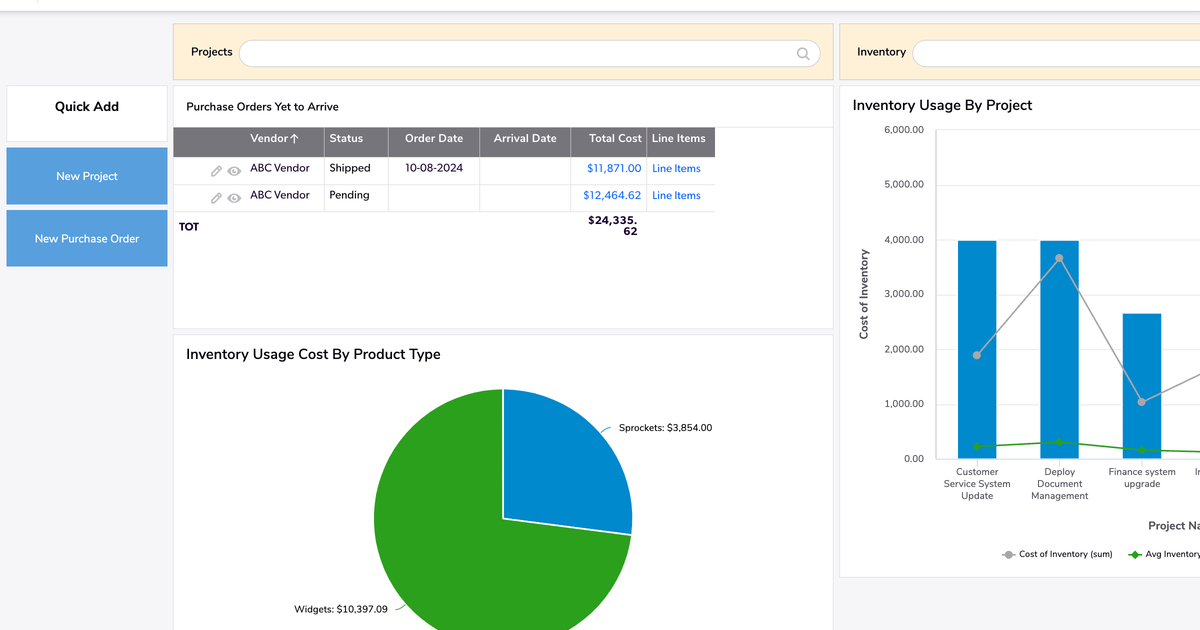Screen dimensions: 1200x630
Task: Click the Quick Add heading
Action: click(x=87, y=107)
